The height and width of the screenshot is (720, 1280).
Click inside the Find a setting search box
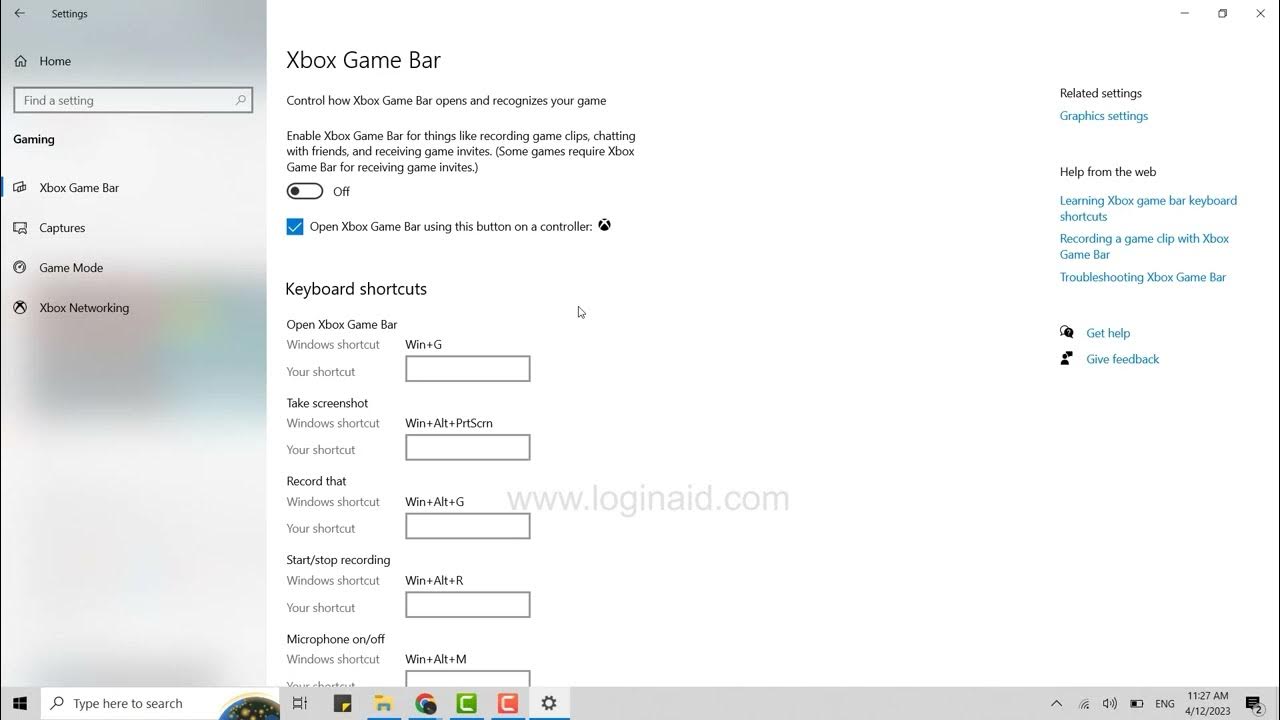click(133, 100)
